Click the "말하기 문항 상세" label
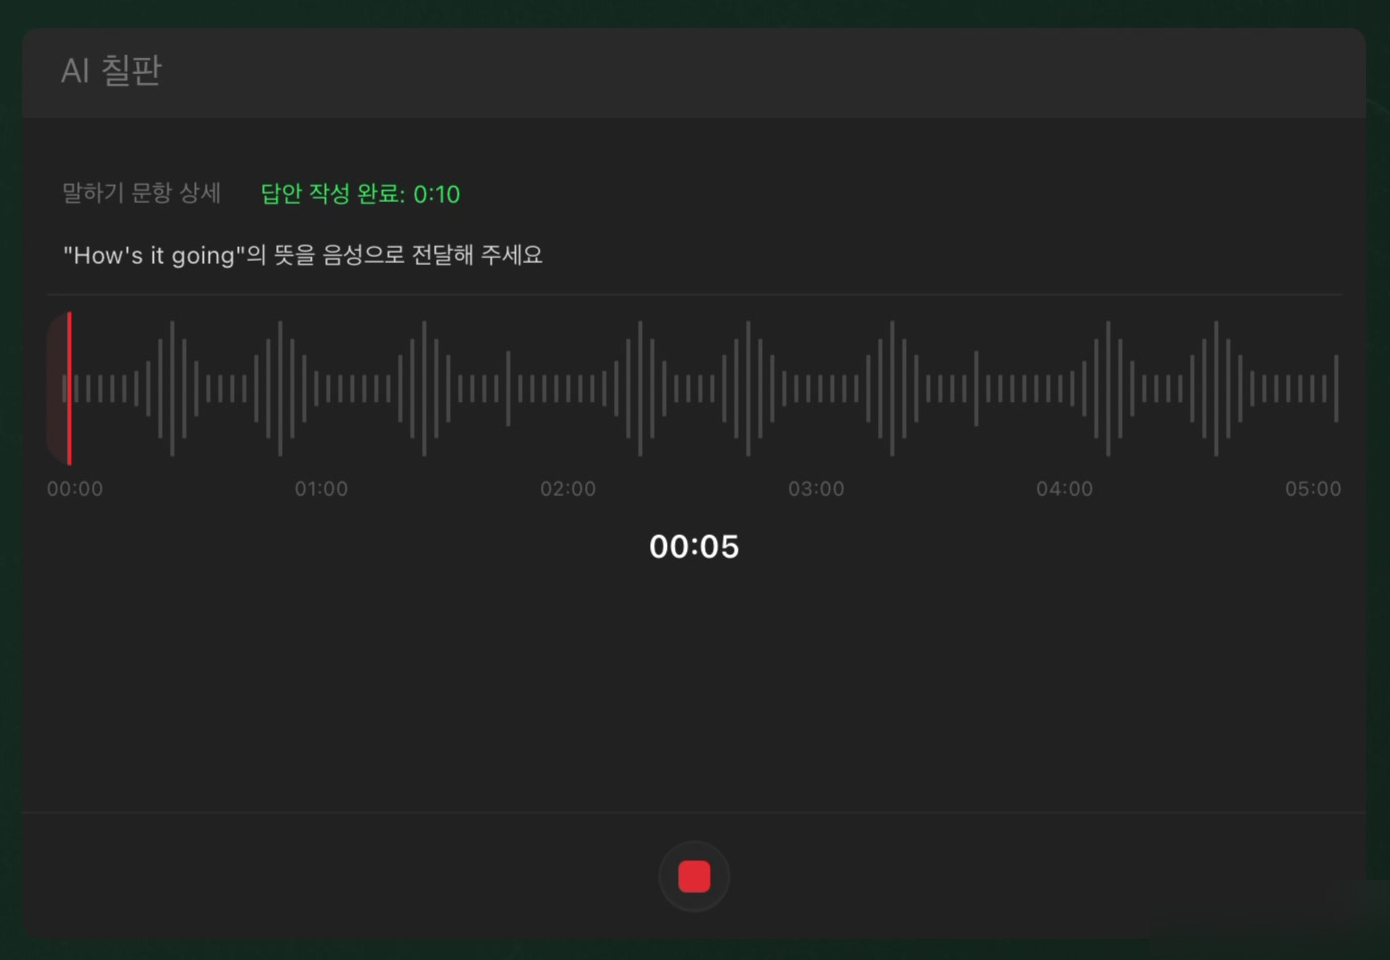The image size is (1390, 960). [141, 193]
